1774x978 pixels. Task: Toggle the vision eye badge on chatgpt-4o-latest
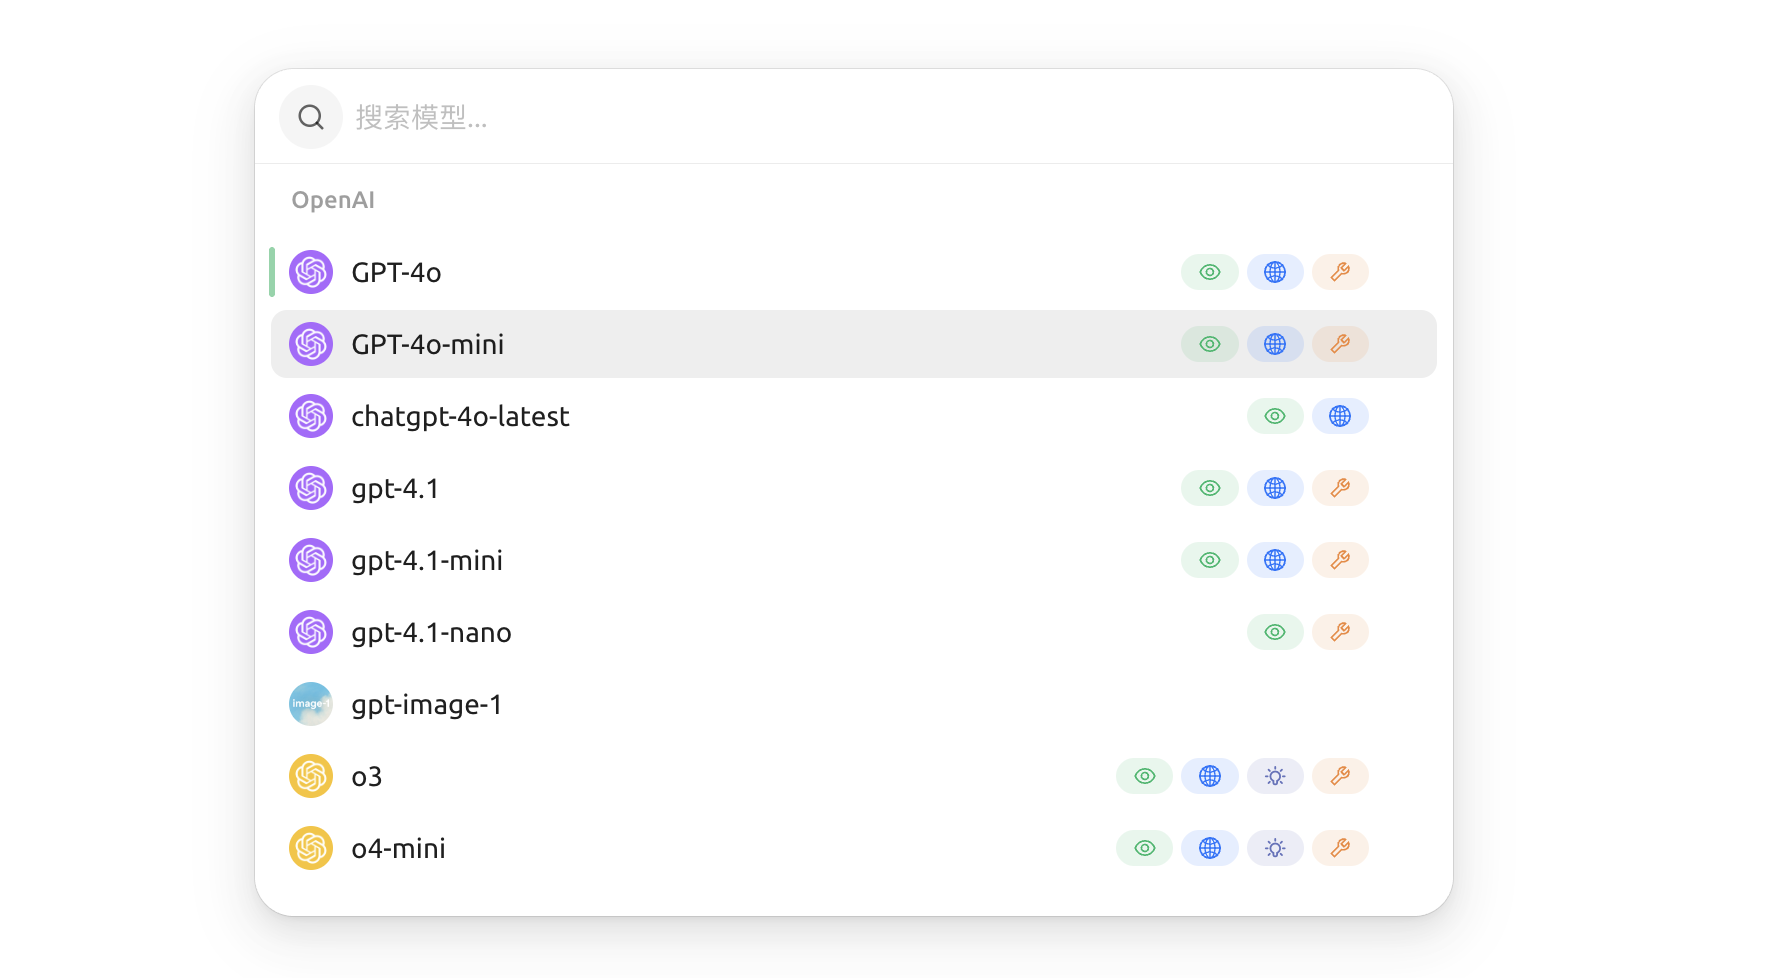point(1275,416)
